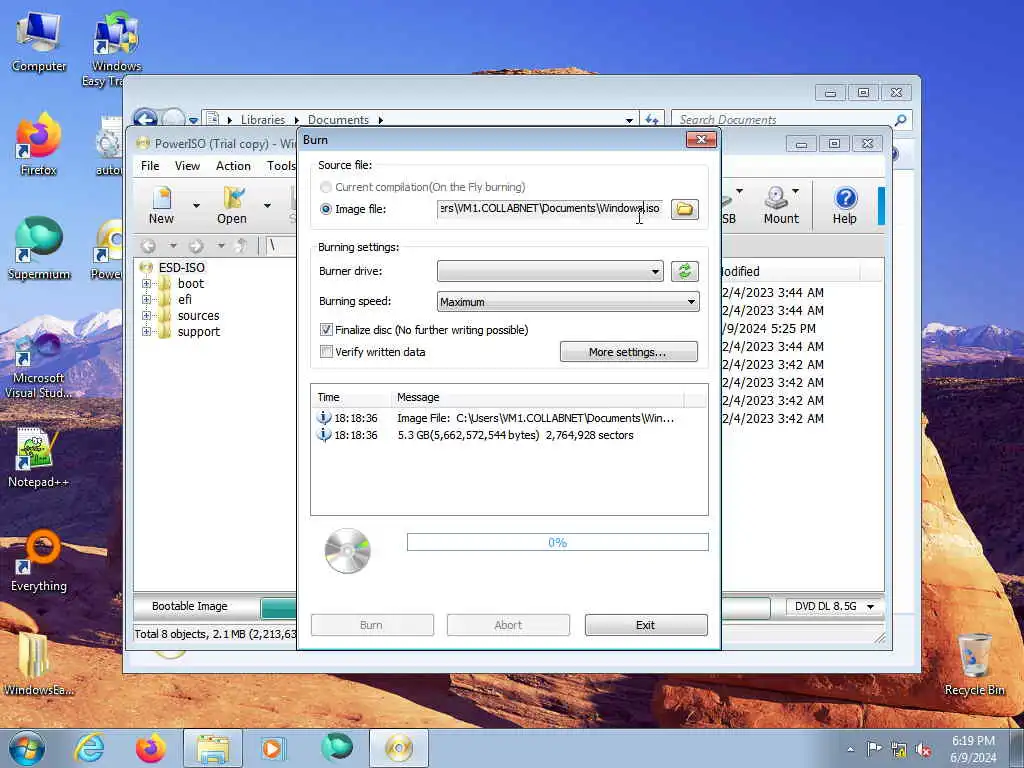Viewport: 1024px width, 768px height.
Task: Click the Mount icon in PowerISO toolbar
Action: pos(780,206)
